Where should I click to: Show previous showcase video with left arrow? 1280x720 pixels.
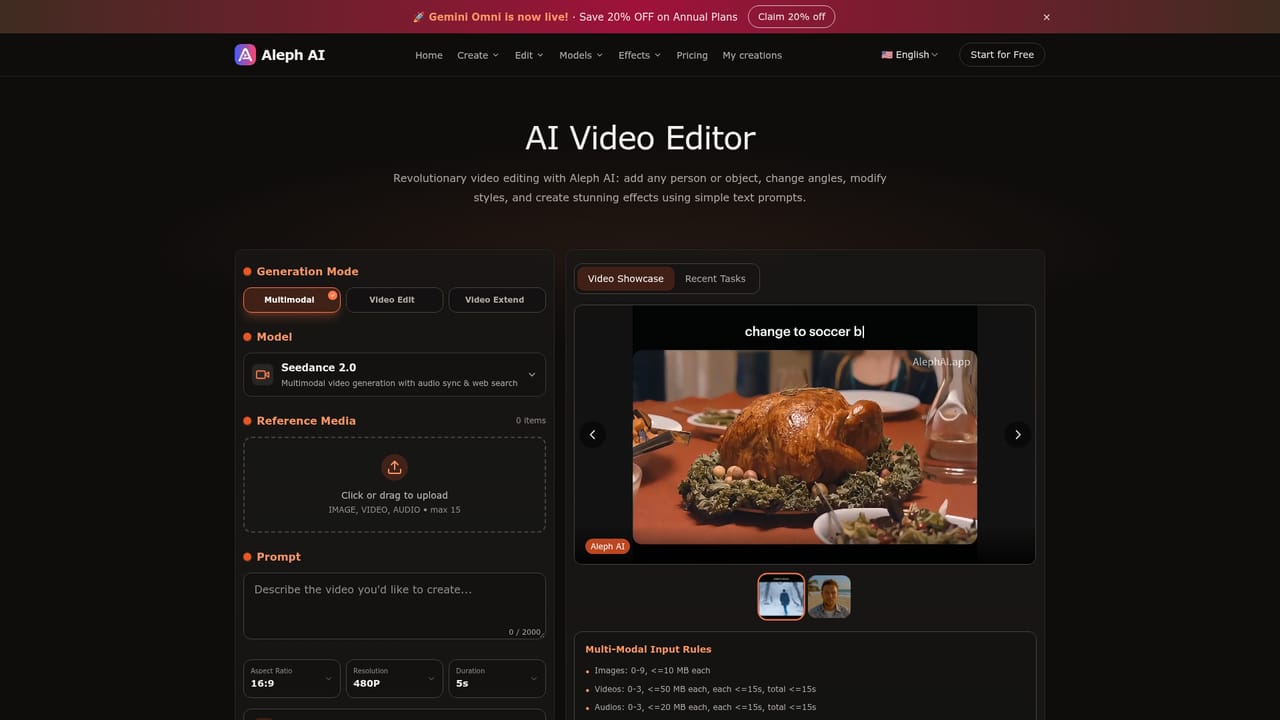click(593, 434)
